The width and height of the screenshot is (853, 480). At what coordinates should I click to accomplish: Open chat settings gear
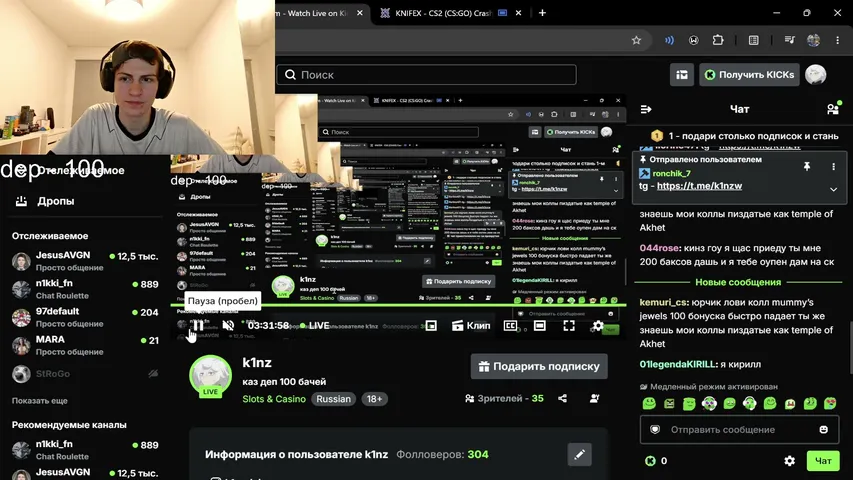click(789, 461)
